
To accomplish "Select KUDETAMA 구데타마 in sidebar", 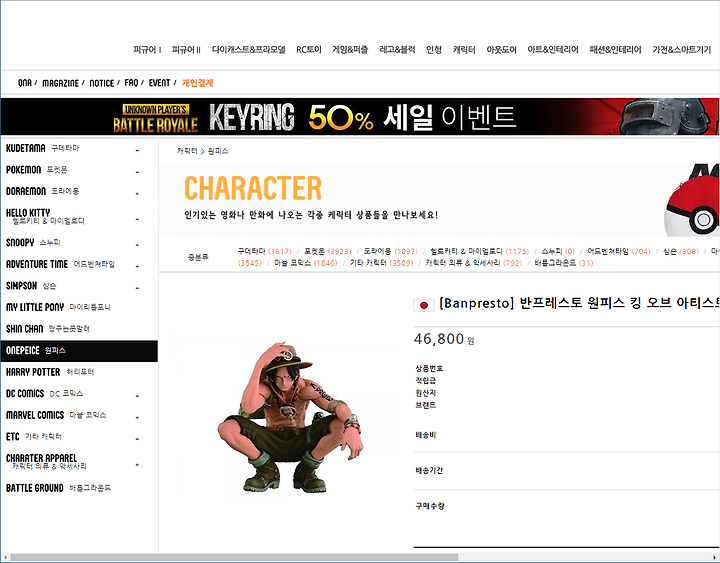I will tap(42, 148).
